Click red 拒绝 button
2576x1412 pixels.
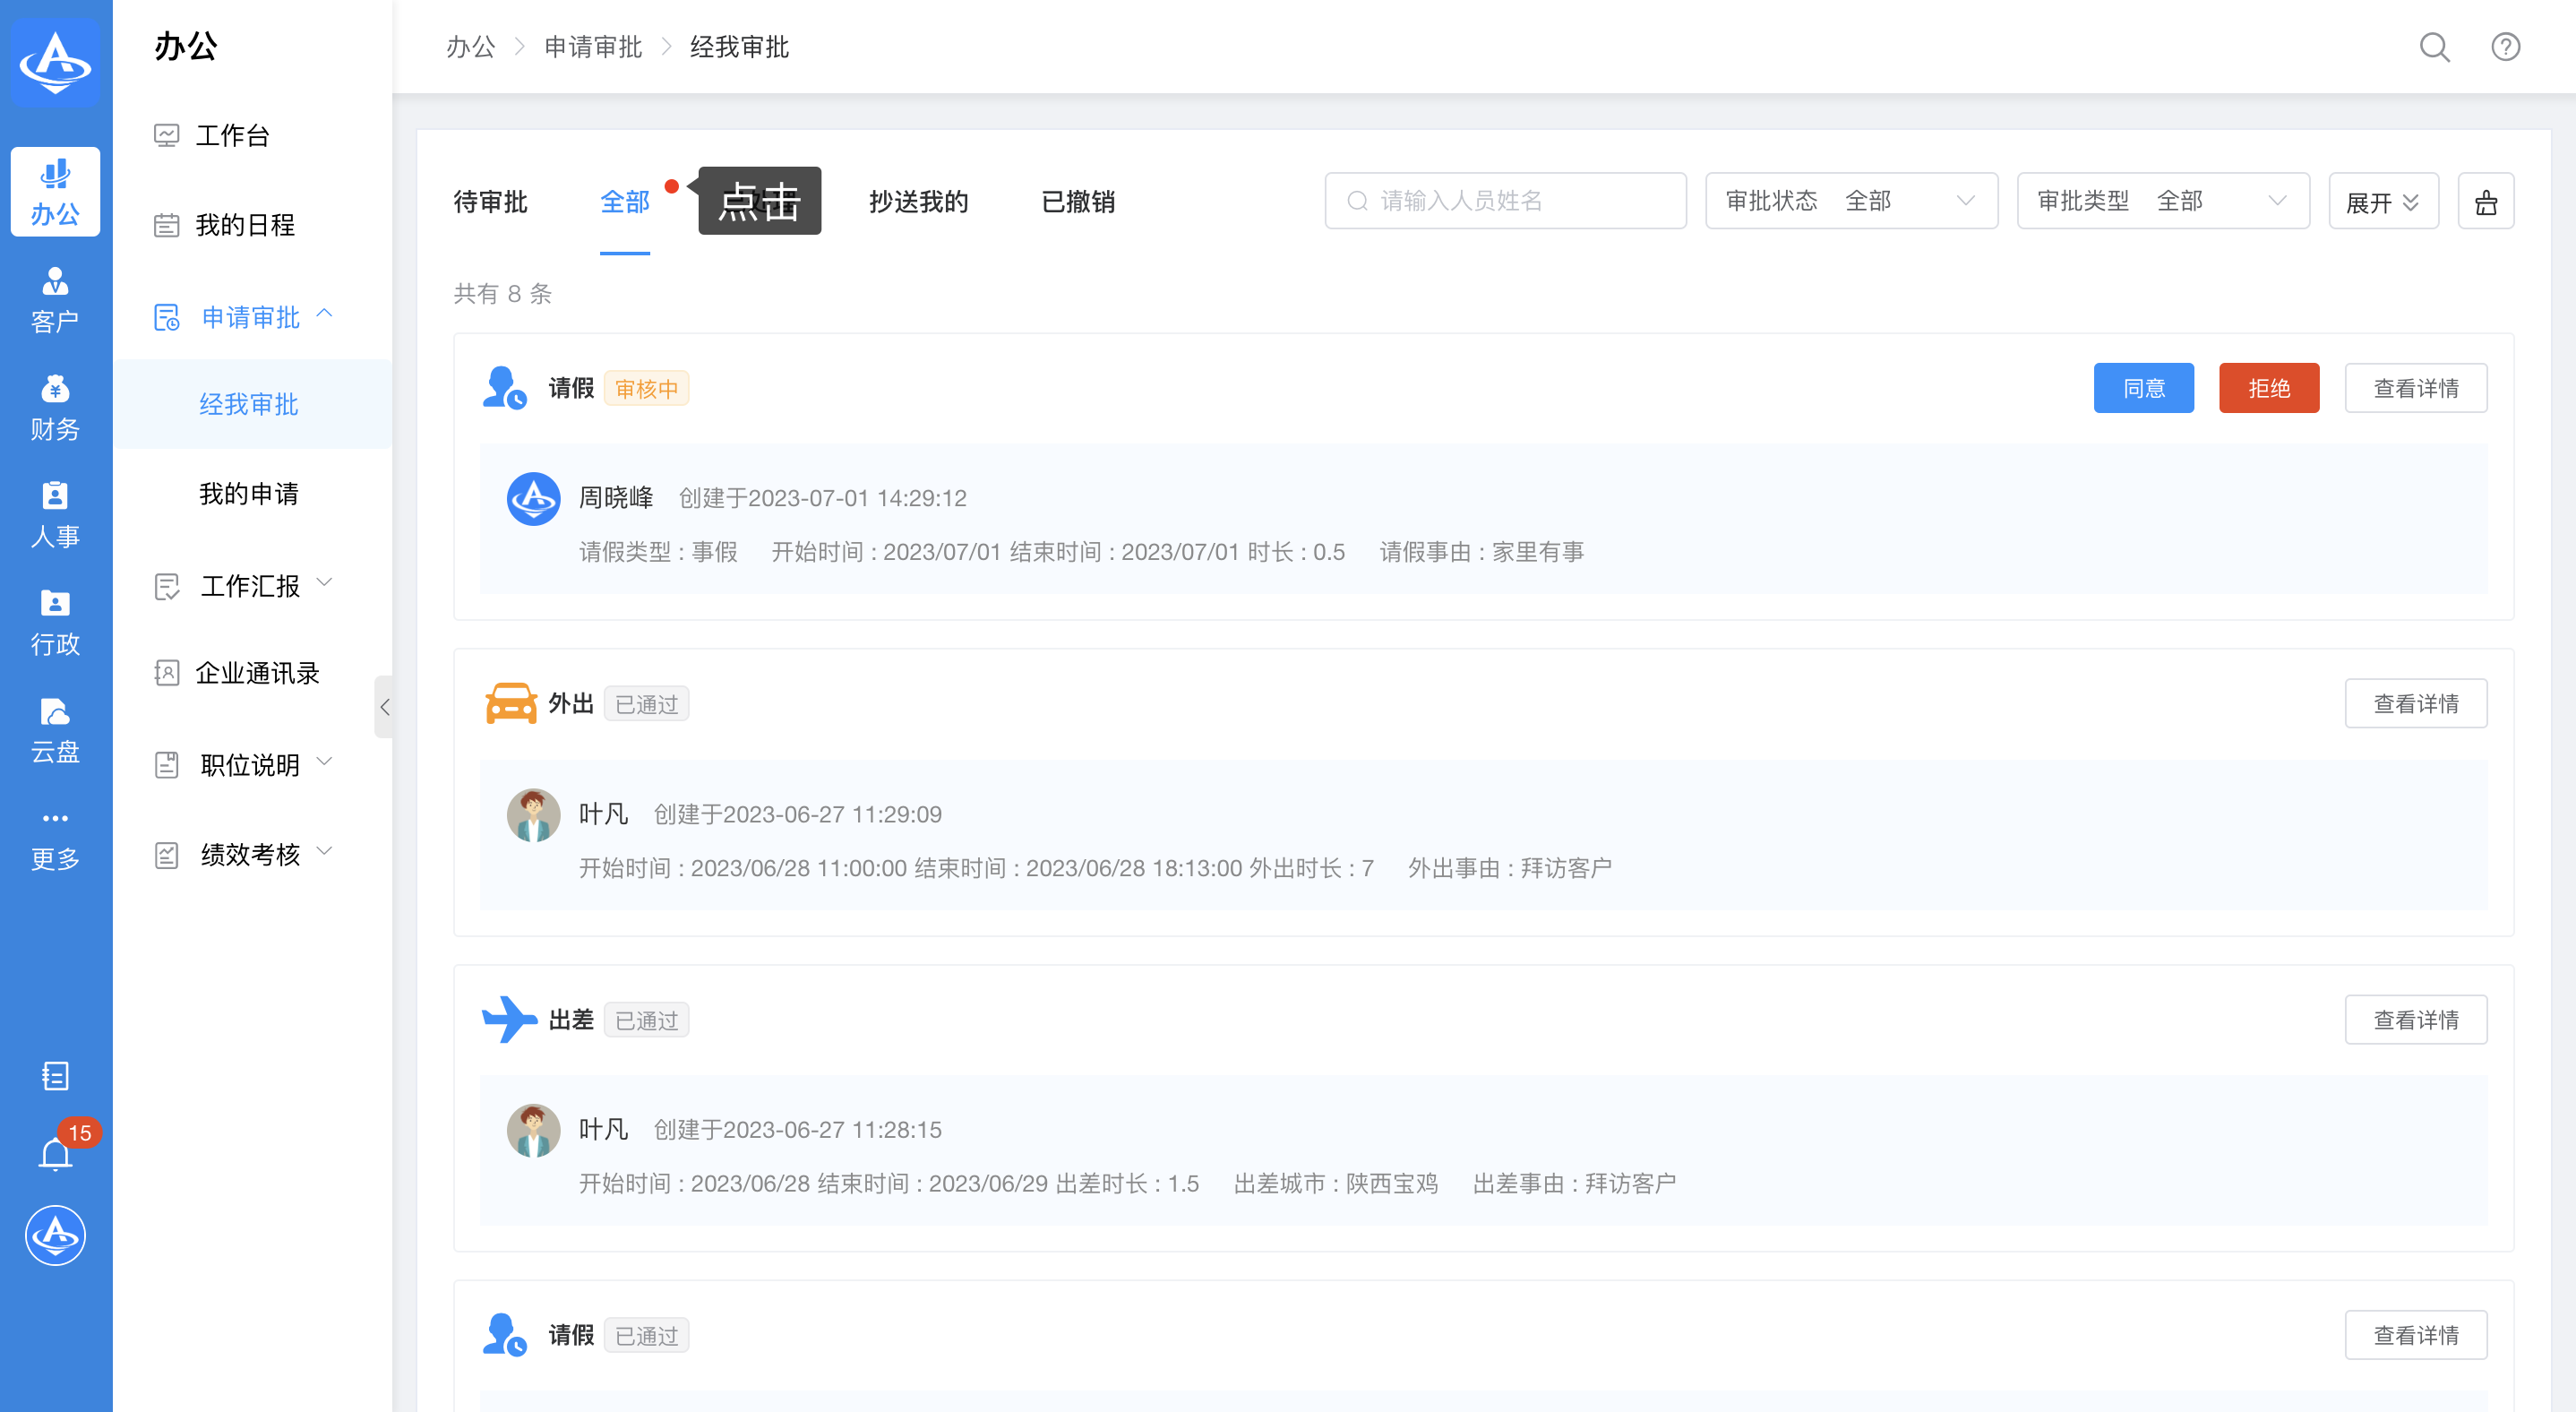pos(2268,388)
